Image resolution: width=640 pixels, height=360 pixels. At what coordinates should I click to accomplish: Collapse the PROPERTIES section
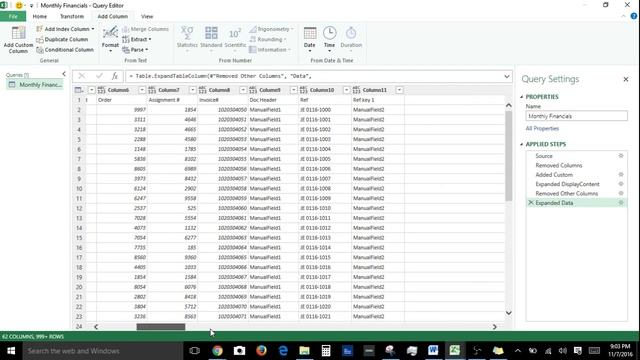coord(522,97)
